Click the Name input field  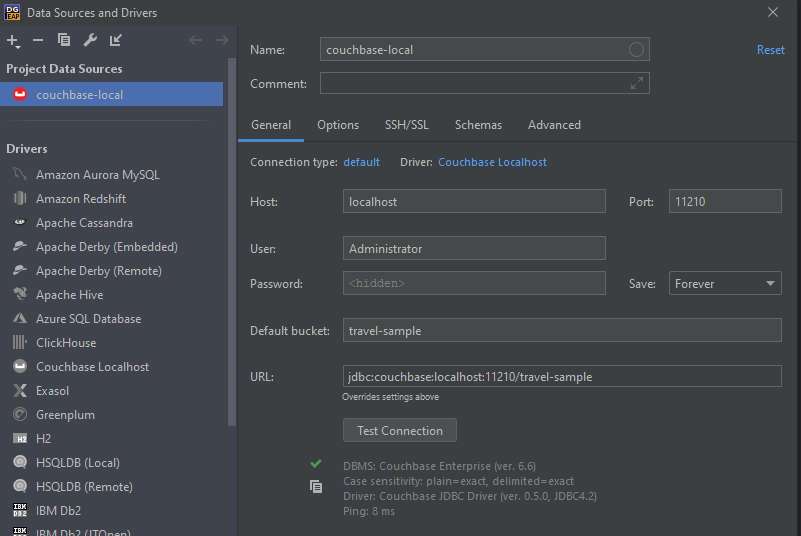tap(484, 50)
